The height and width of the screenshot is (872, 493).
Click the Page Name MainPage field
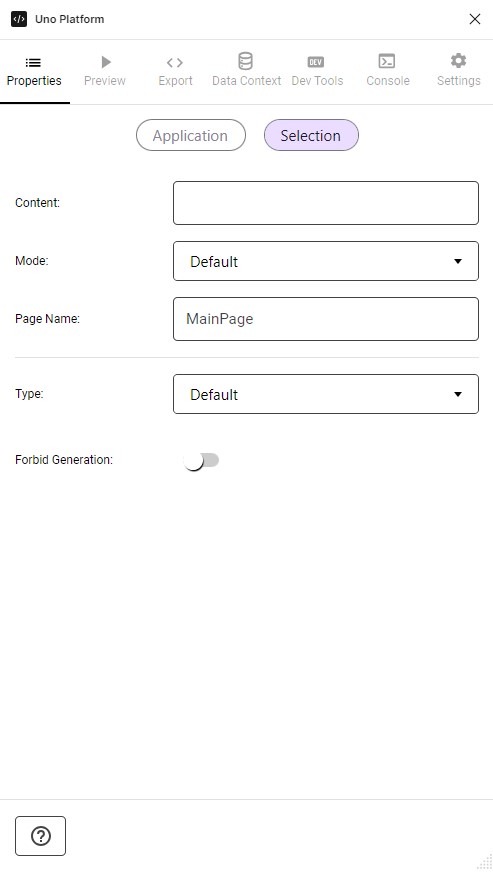[326, 319]
